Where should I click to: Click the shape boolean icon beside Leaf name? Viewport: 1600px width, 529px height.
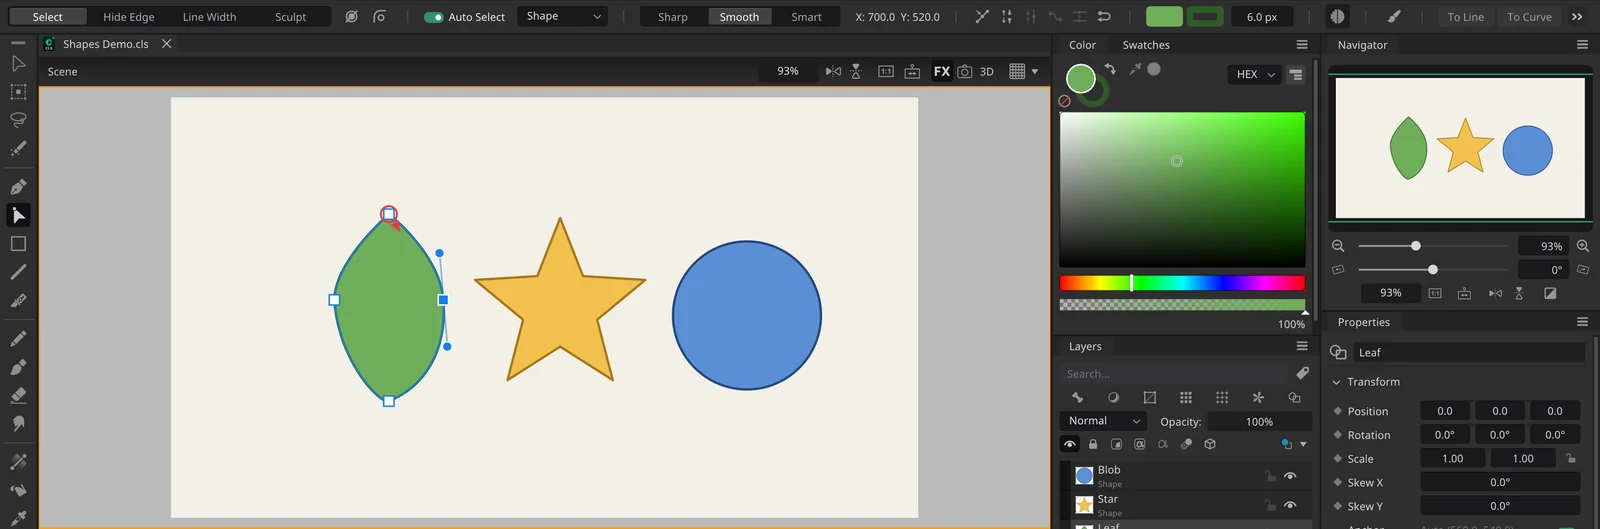(1339, 352)
